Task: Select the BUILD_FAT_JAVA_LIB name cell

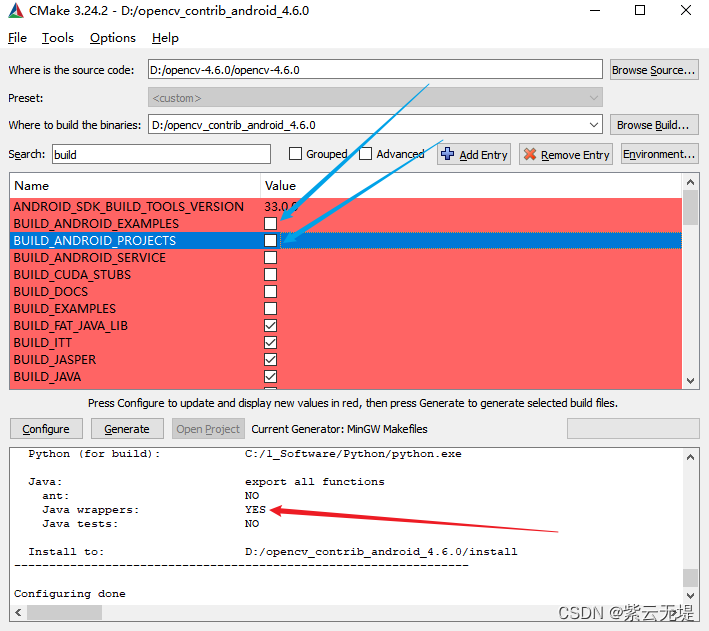Action: (71, 326)
